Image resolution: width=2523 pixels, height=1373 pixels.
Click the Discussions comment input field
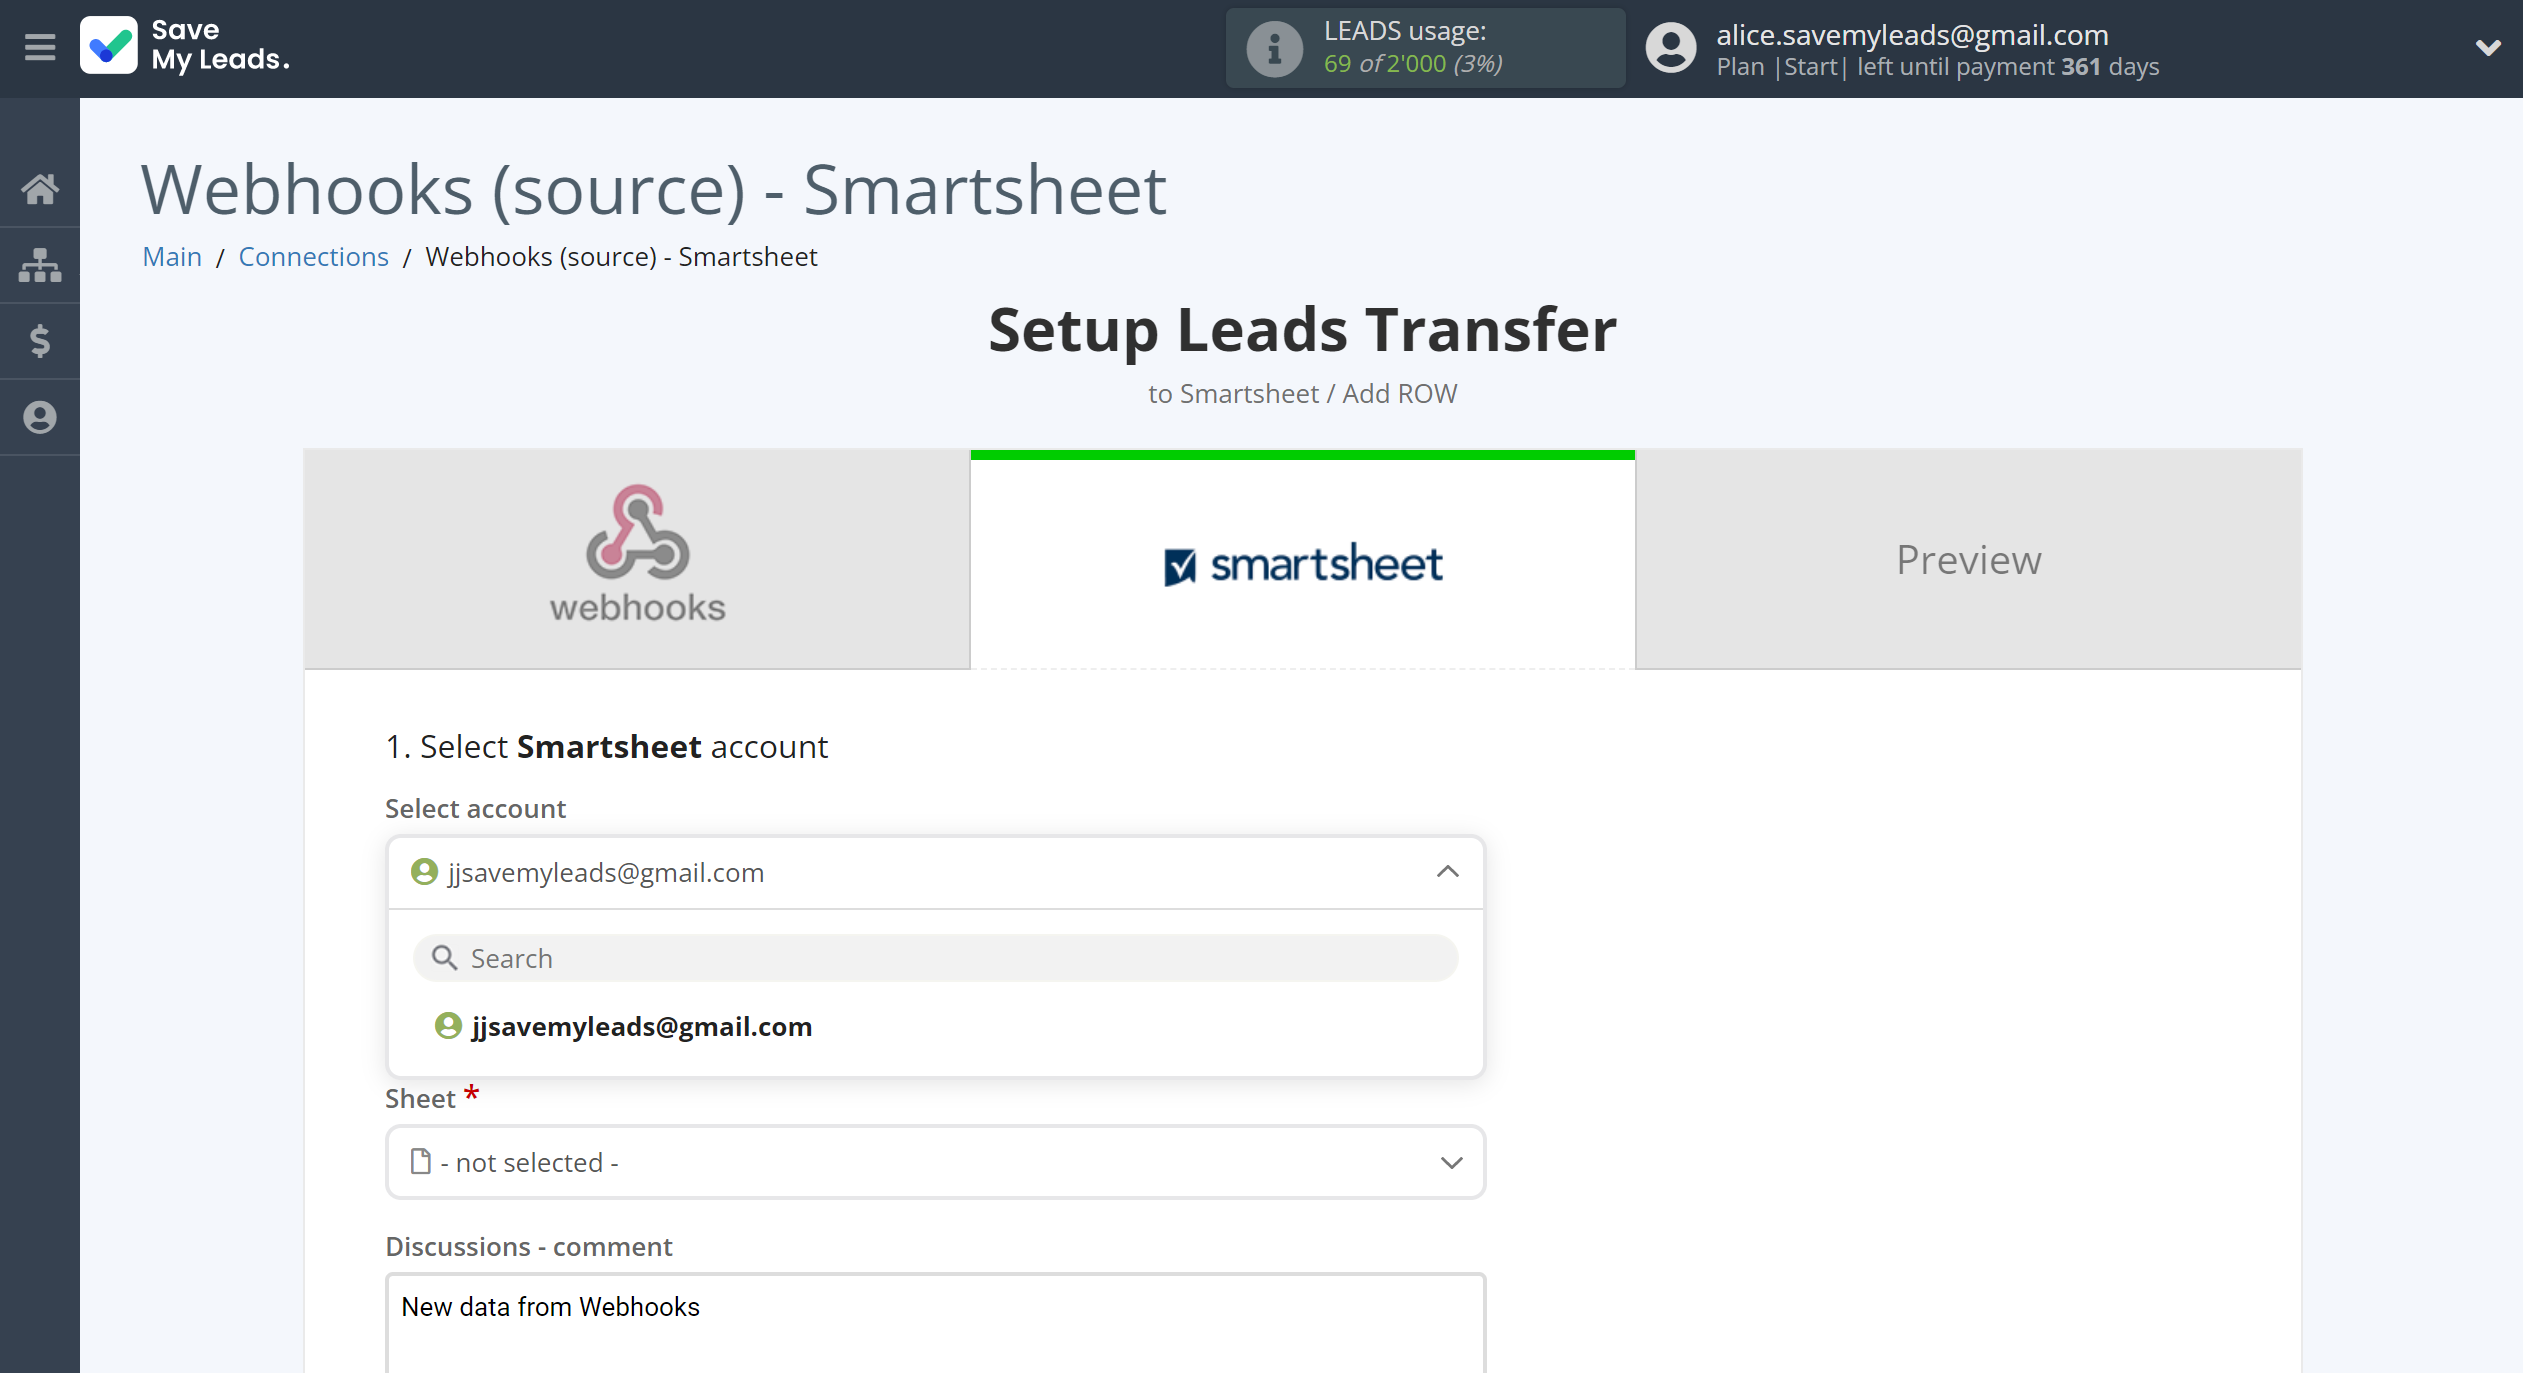click(933, 1307)
